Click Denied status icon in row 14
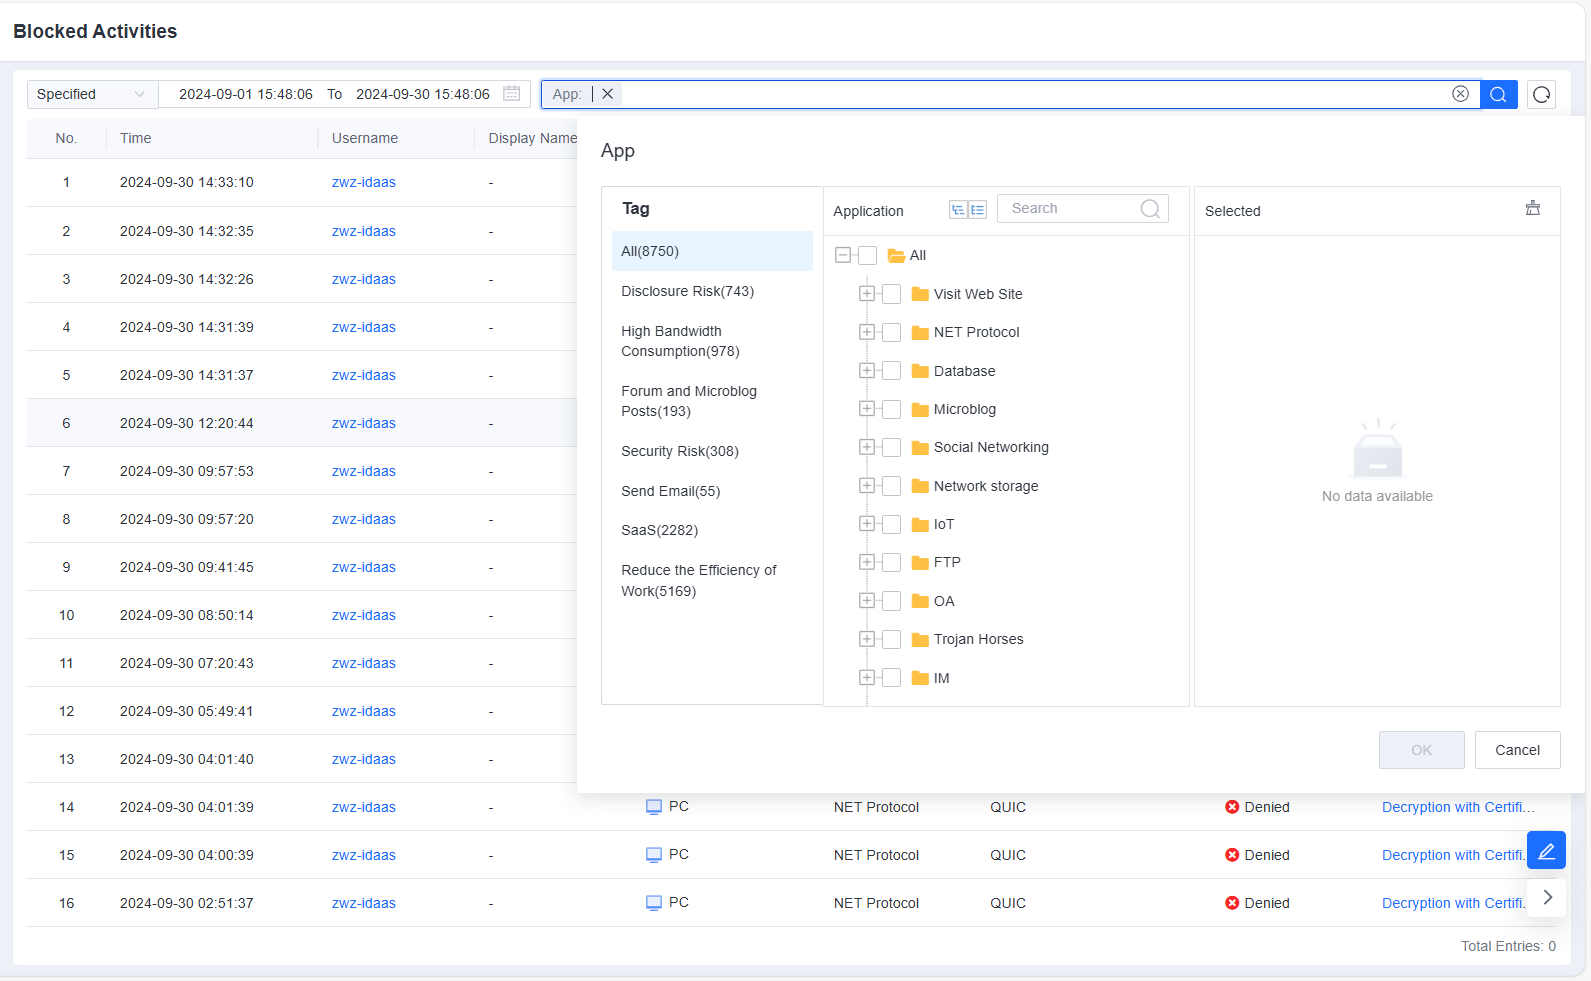The height and width of the screenshot is (981, 1591). (x=1232, y=807)
